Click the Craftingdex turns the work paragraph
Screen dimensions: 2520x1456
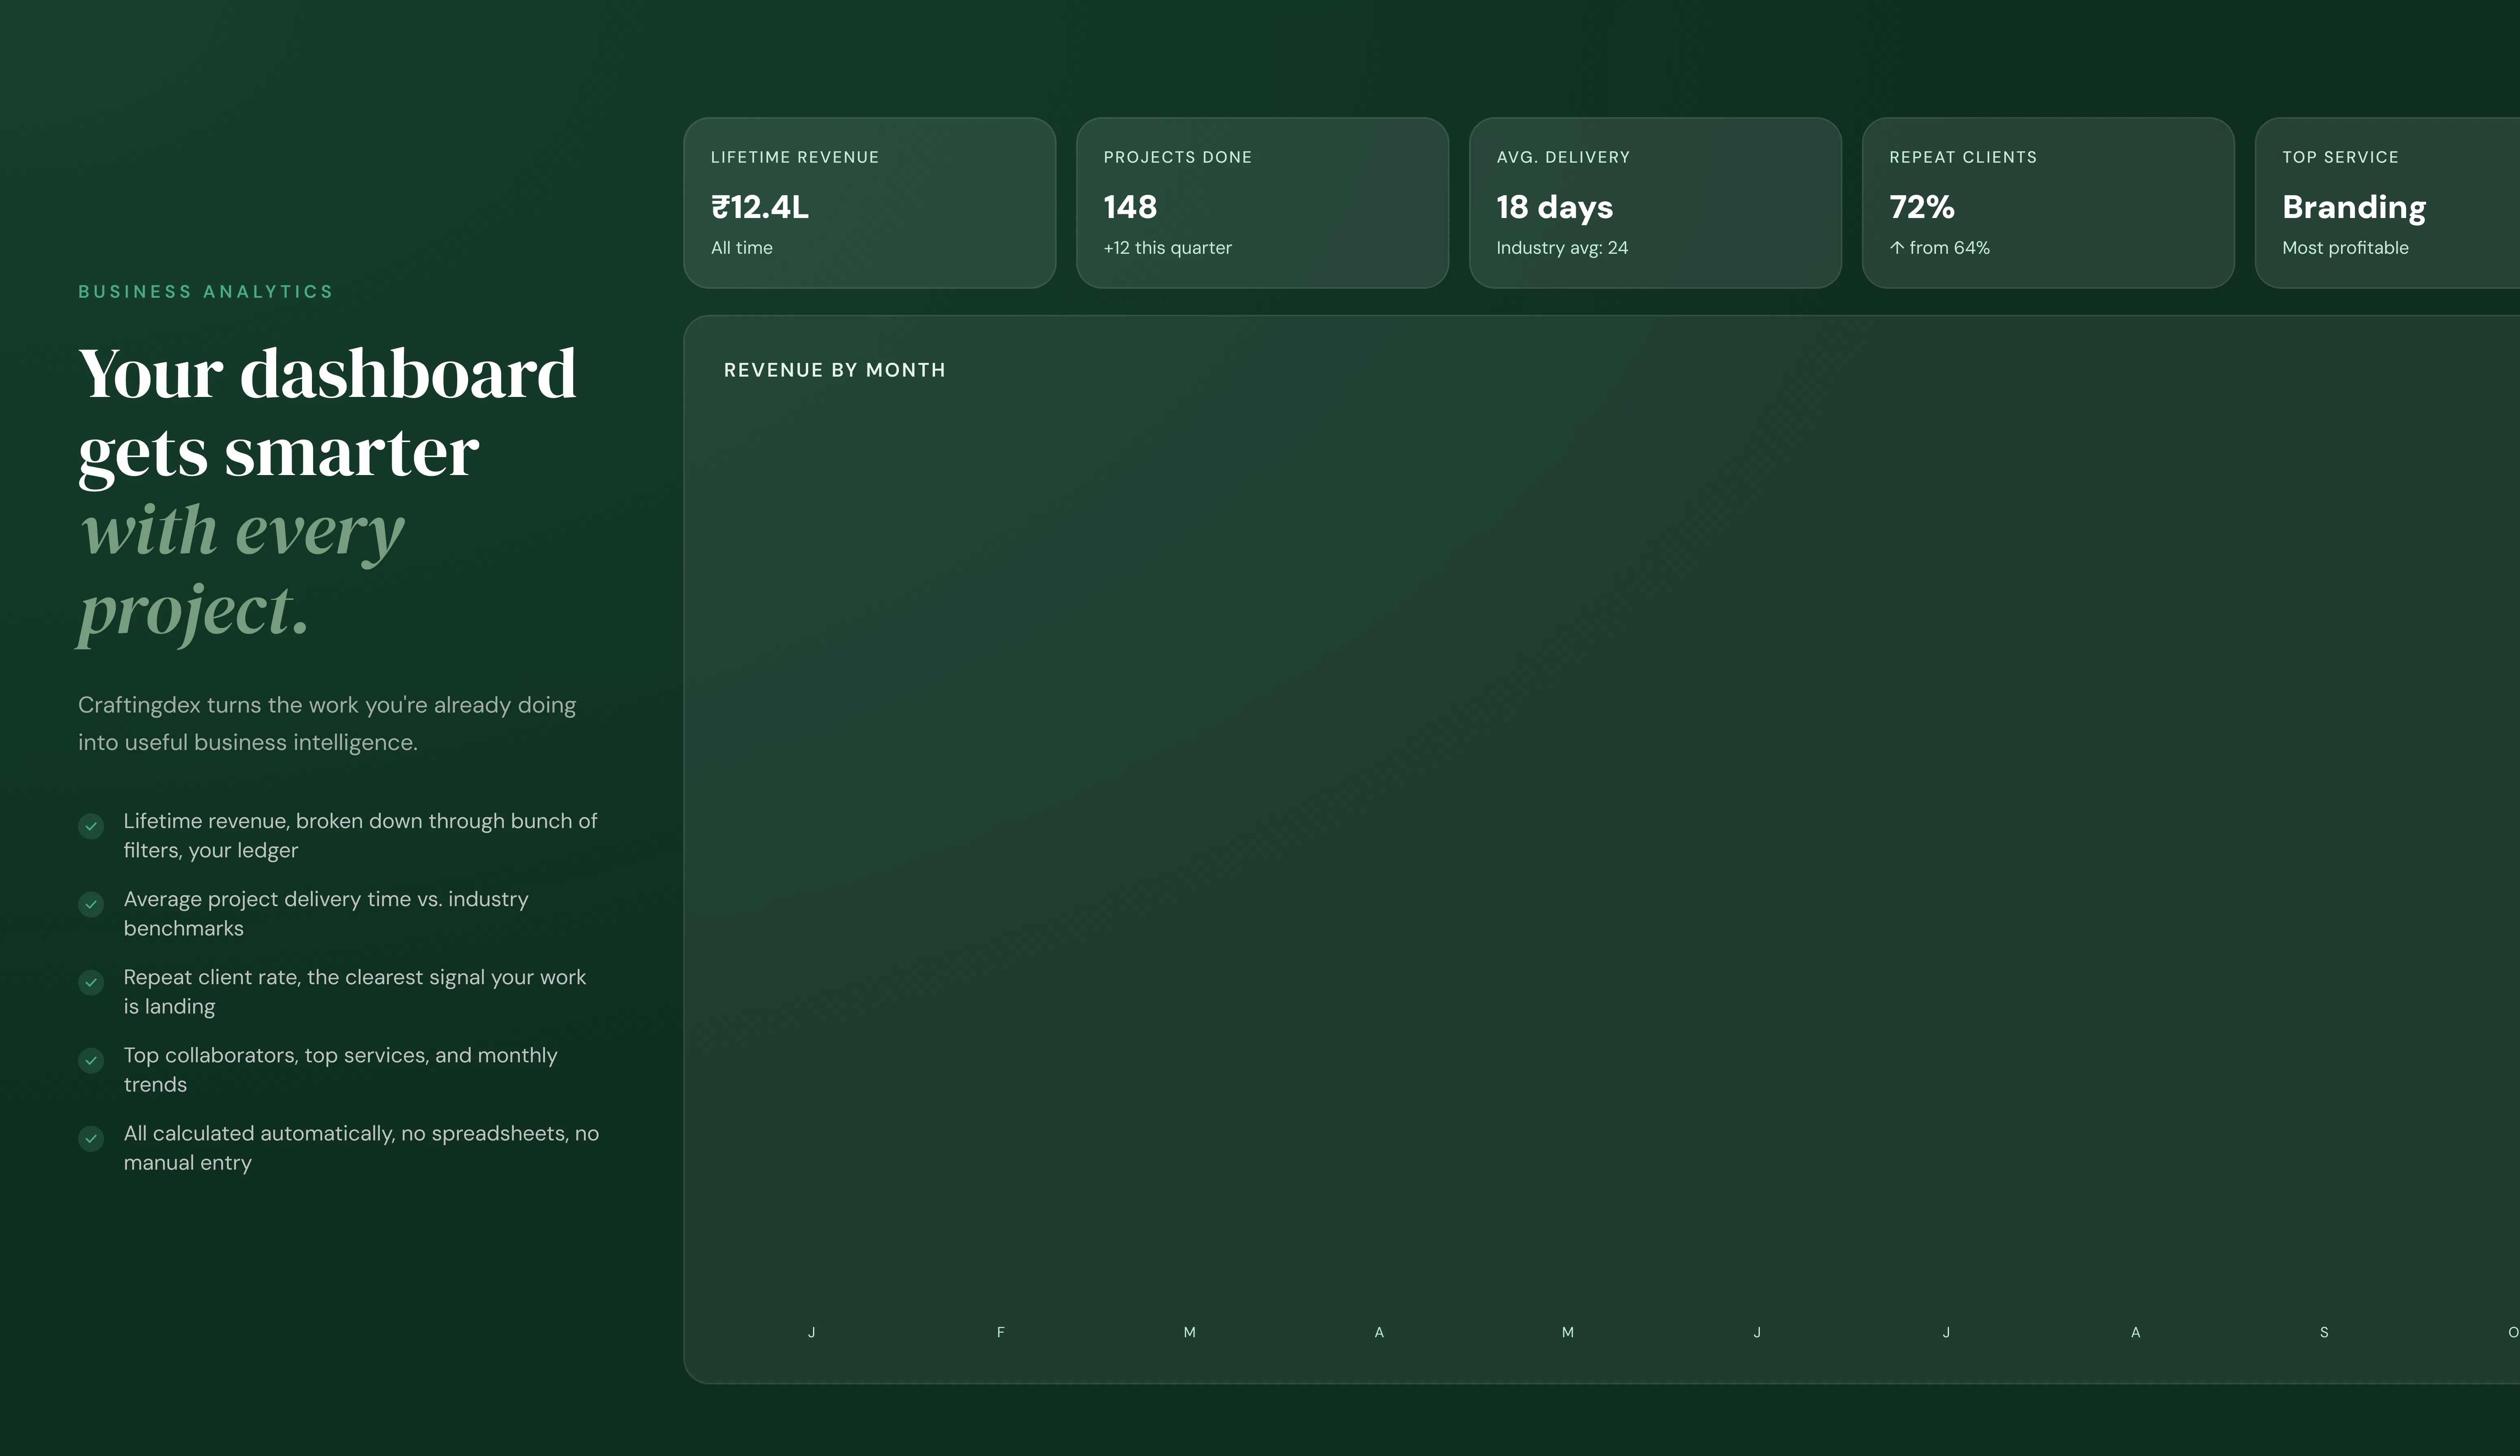pos(327,723)
